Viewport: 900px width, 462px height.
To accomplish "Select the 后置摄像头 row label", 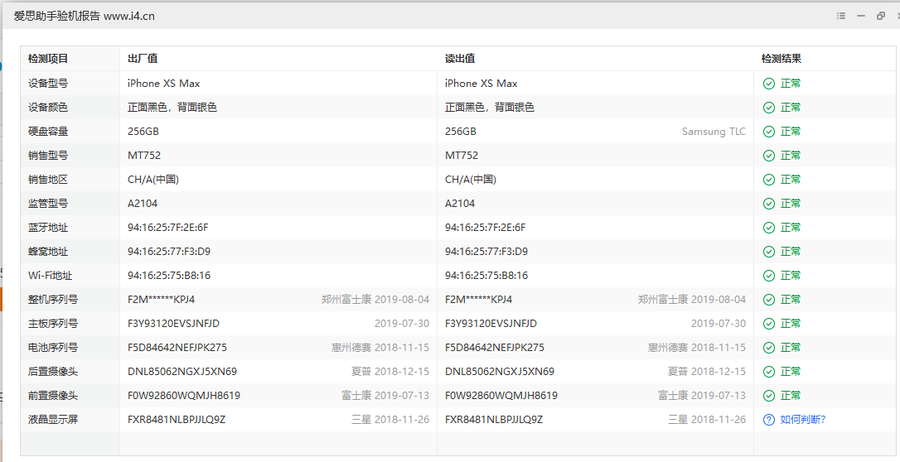I will pos(53,372).
